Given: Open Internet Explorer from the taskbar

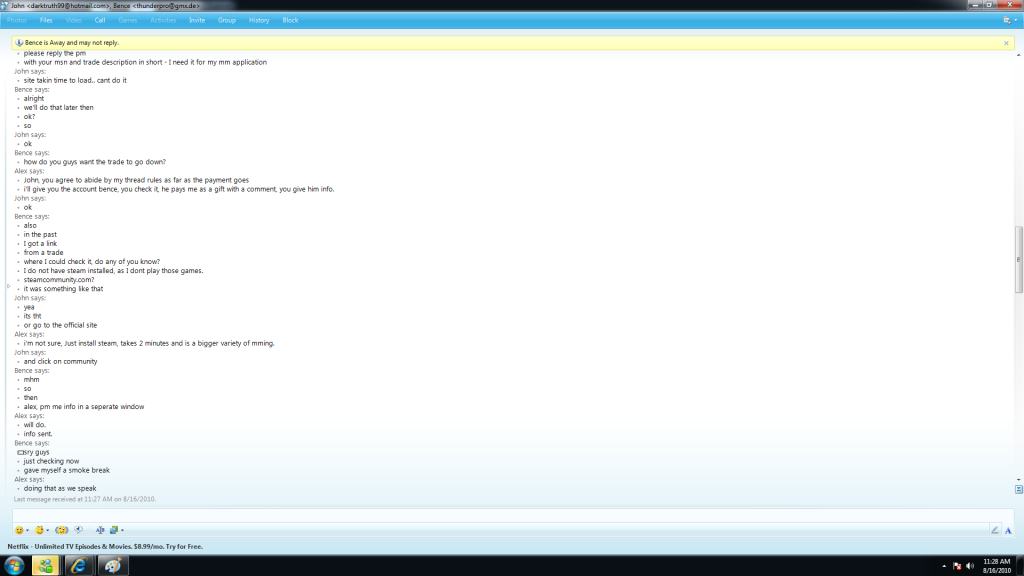Looking at the screenshot, I should tap(78, 566).
